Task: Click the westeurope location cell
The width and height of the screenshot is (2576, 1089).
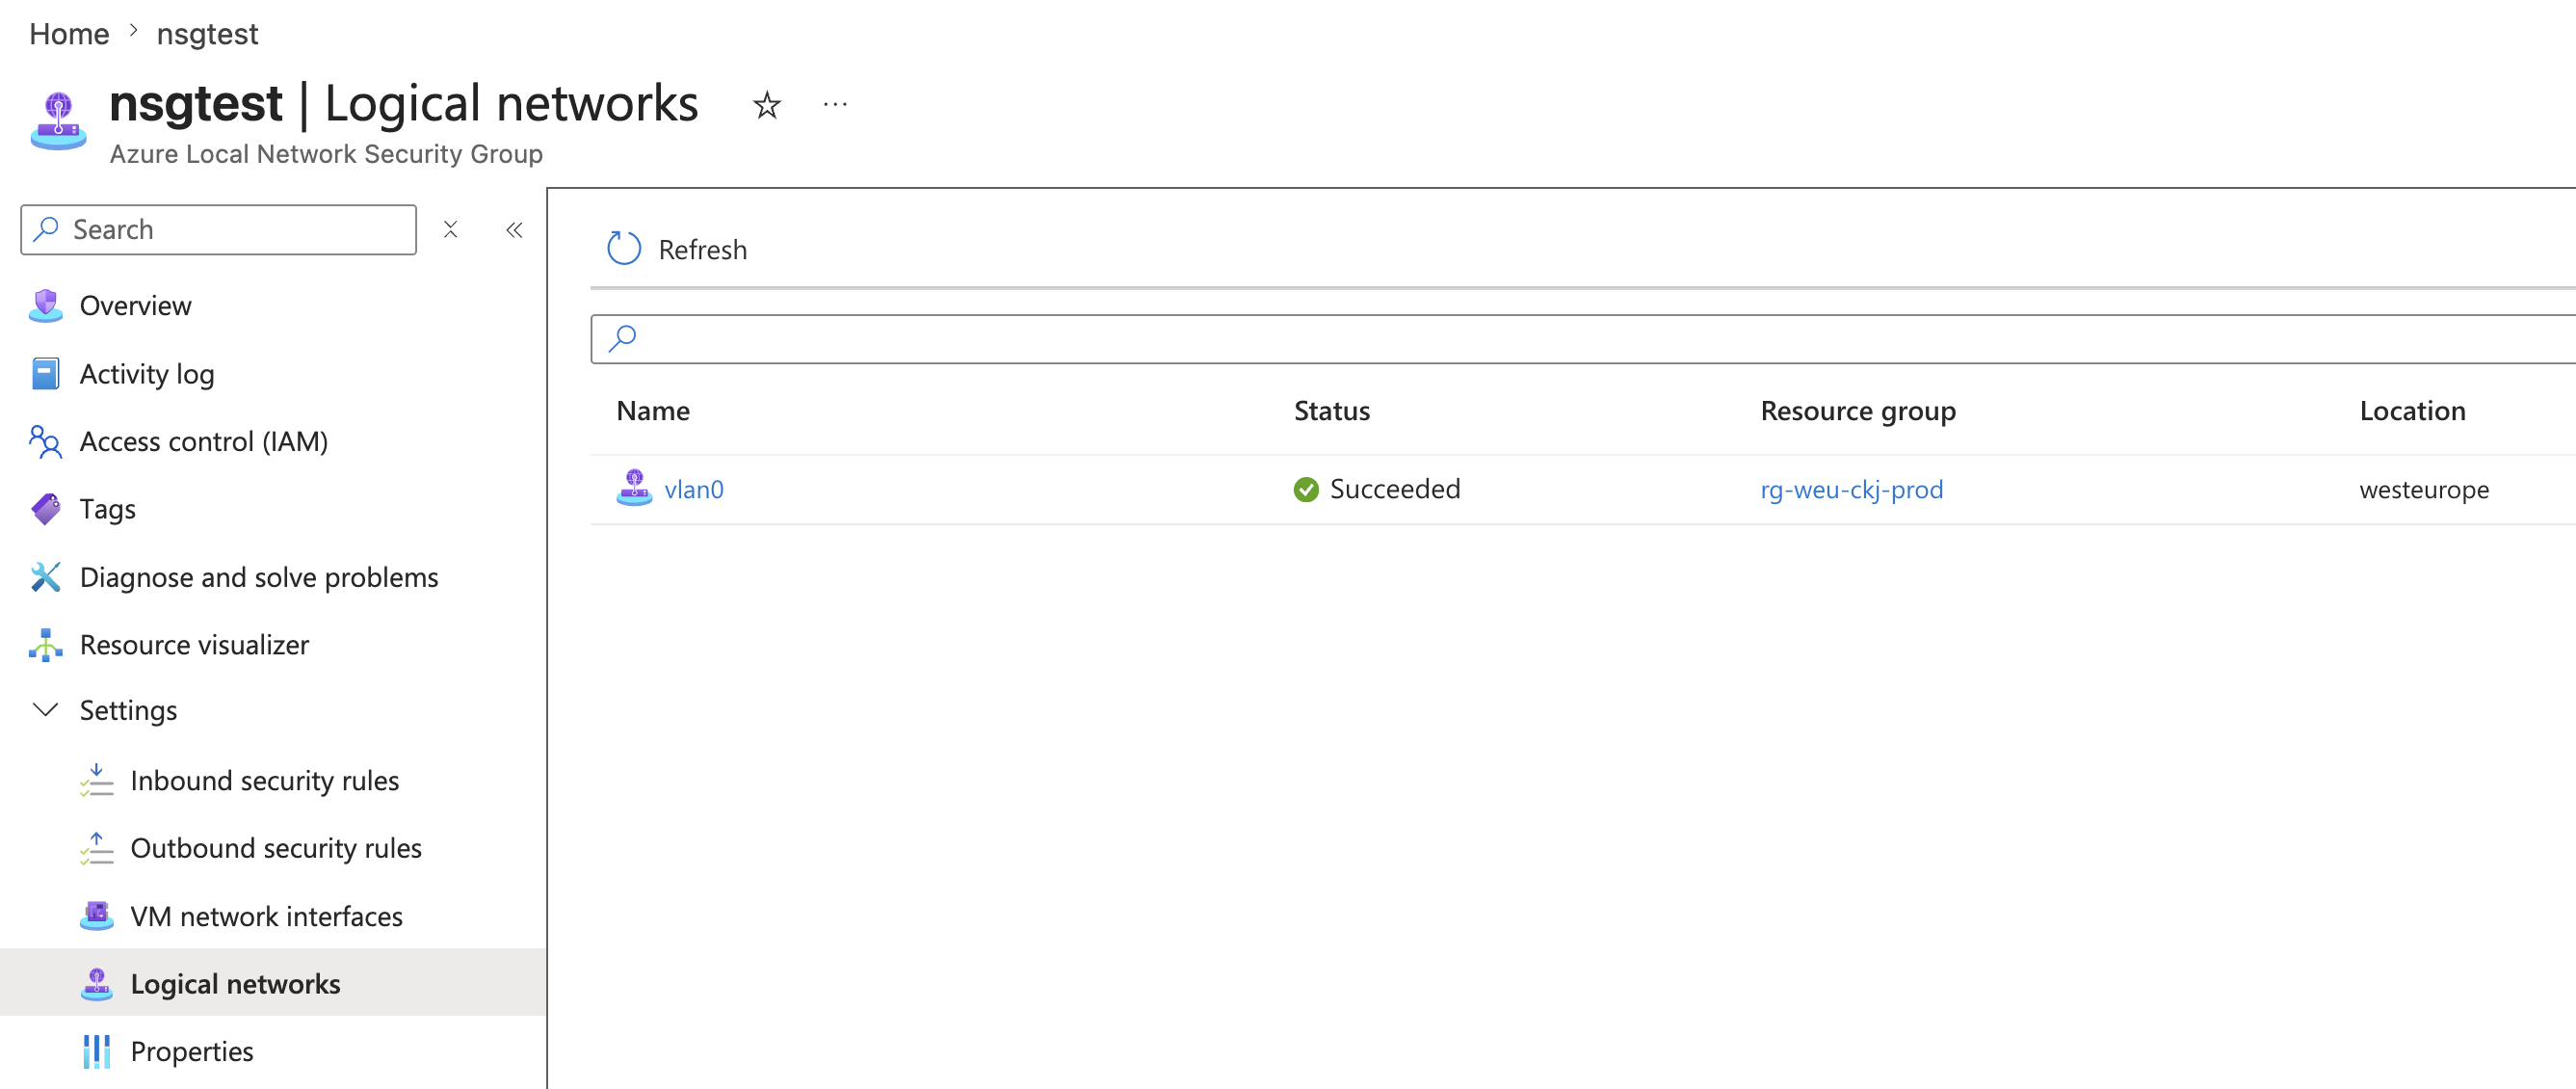Action: click(2424, 489)
